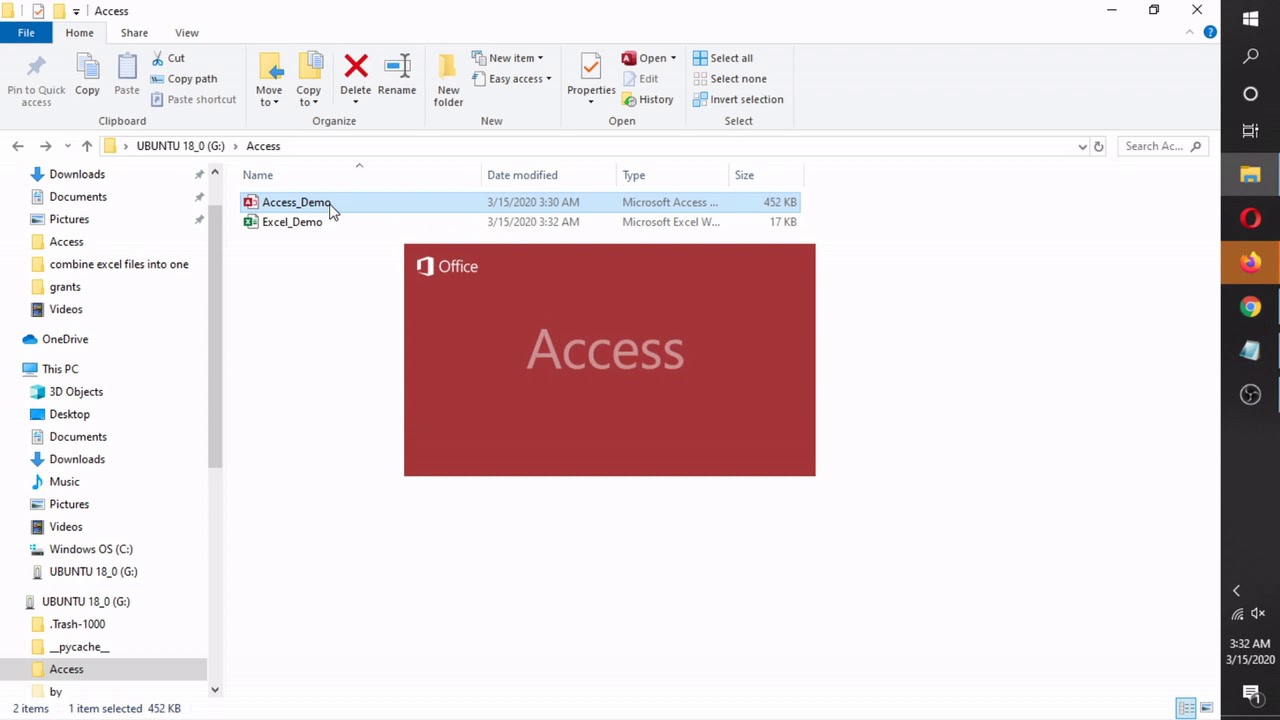This screenshot has height=720, width=1280.
Task: Click Paste shortcut command
Action: pos(194,99)
